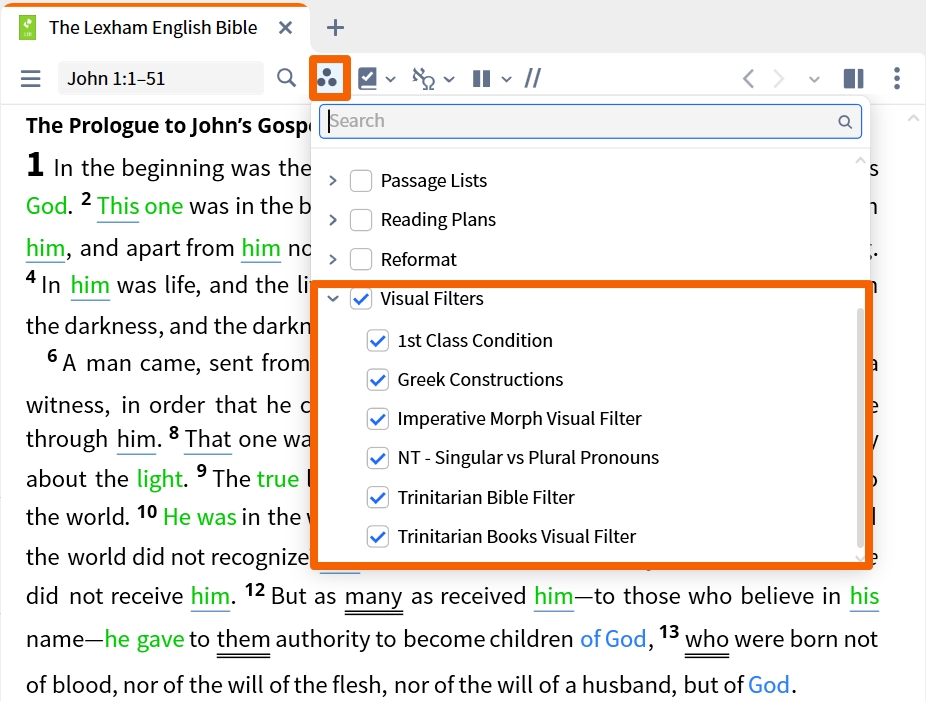Click the filter Search input field
This screenshot has height=701, width=926.
point(590,122)
